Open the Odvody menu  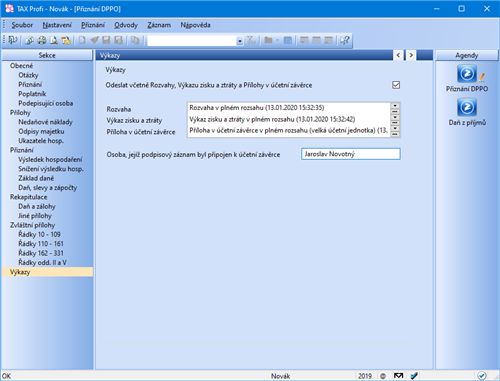[126, 25]
